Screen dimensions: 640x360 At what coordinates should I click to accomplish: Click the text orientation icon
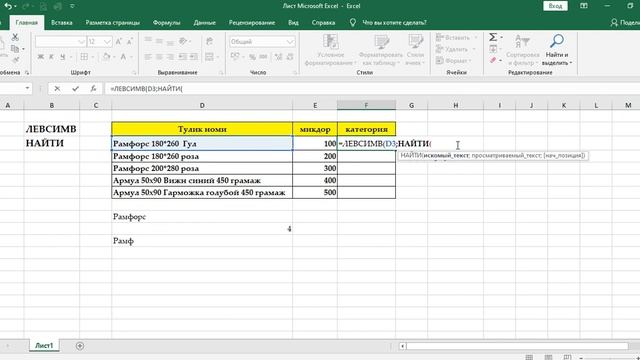183,41
